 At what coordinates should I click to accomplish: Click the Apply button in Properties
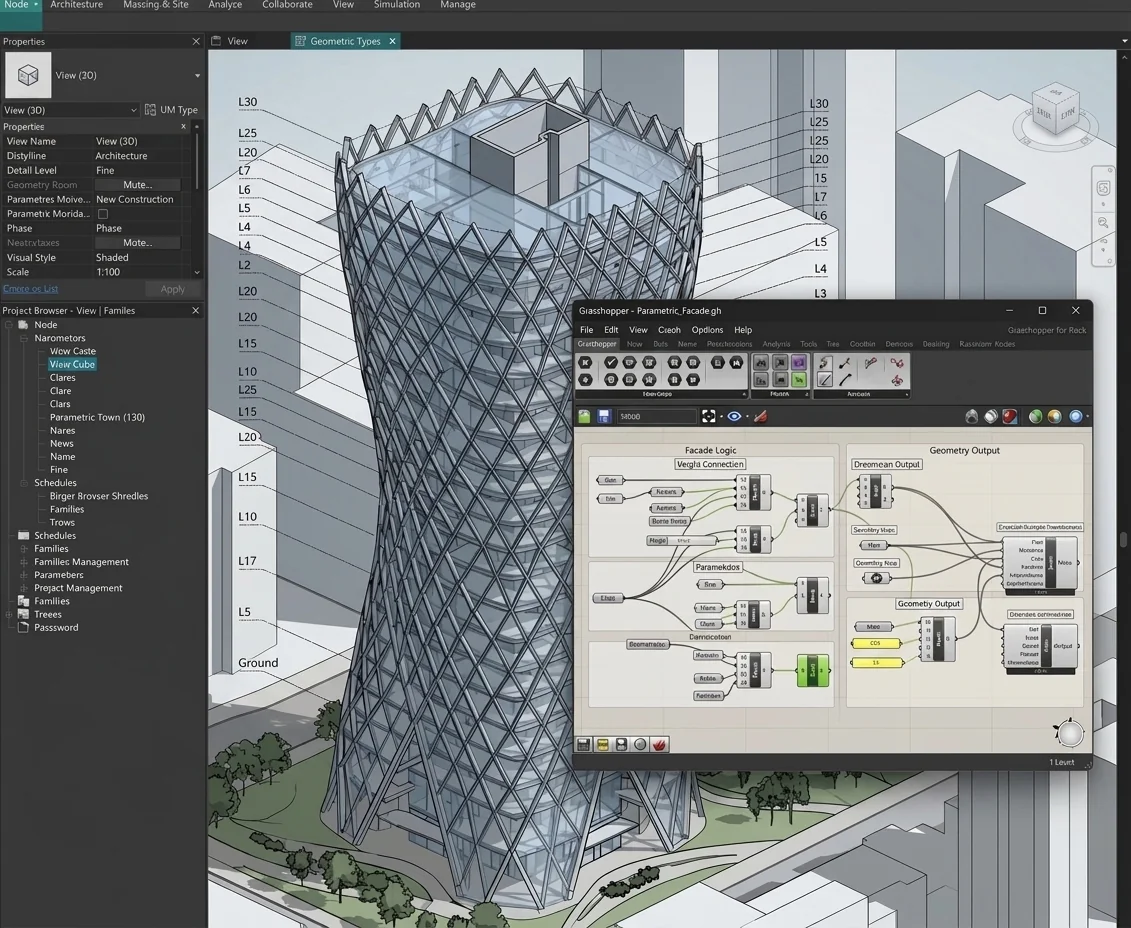tap(172, 289)
